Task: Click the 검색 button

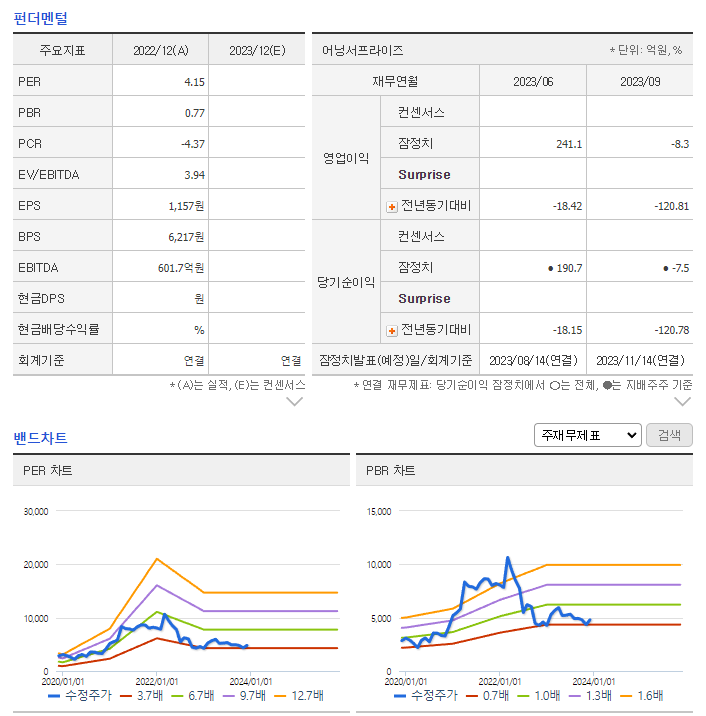Action: pos(669,435)
